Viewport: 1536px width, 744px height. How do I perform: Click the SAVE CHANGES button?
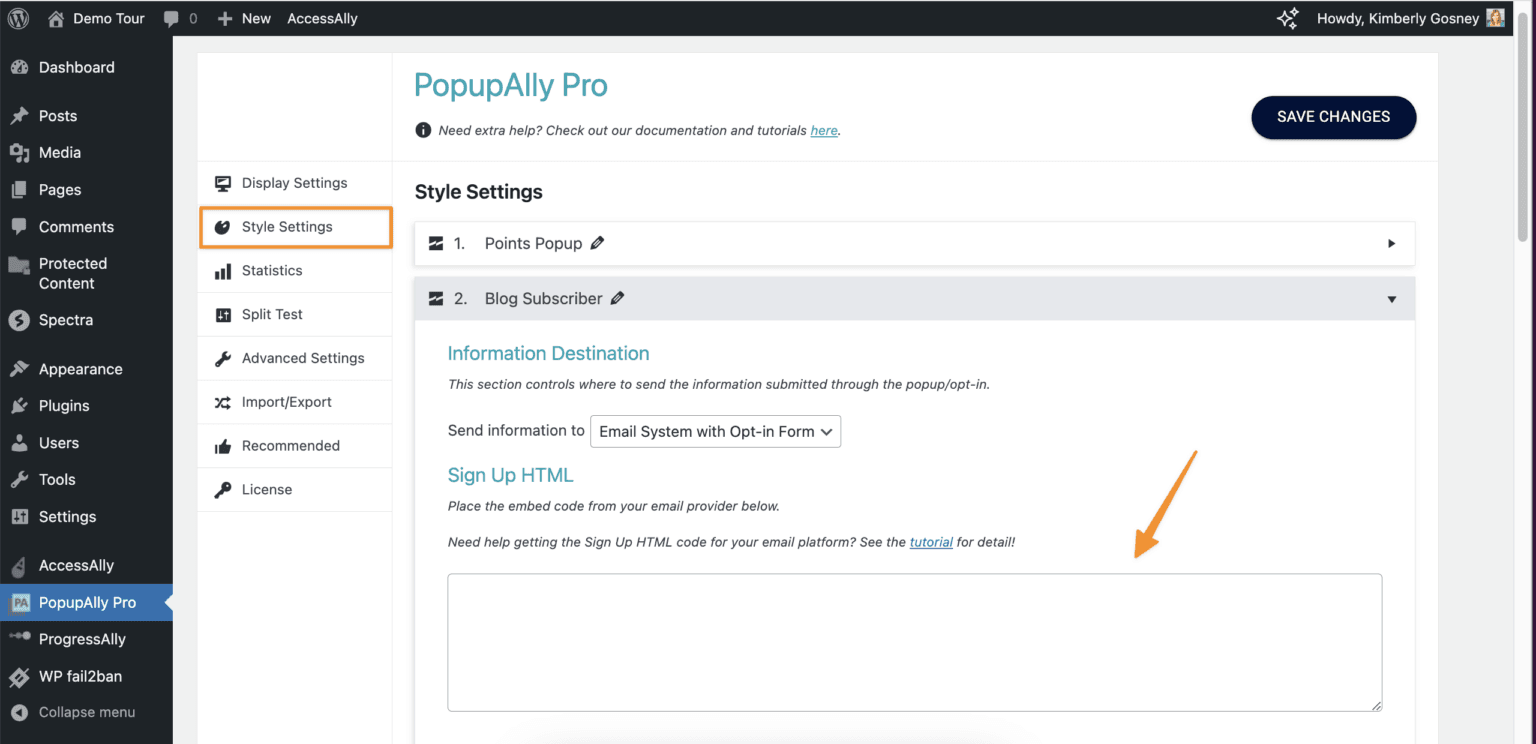1333,117
